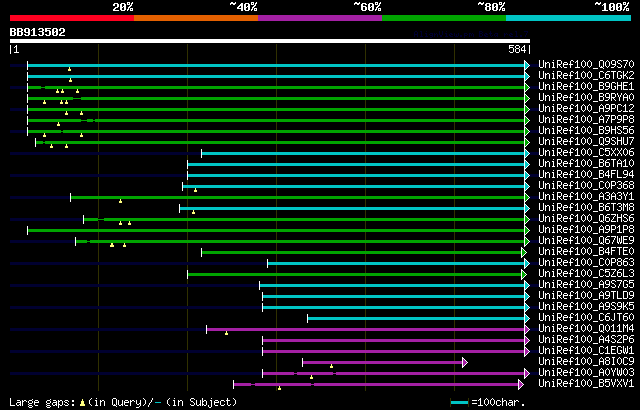Click the BB913502 query name

[38, 32]
